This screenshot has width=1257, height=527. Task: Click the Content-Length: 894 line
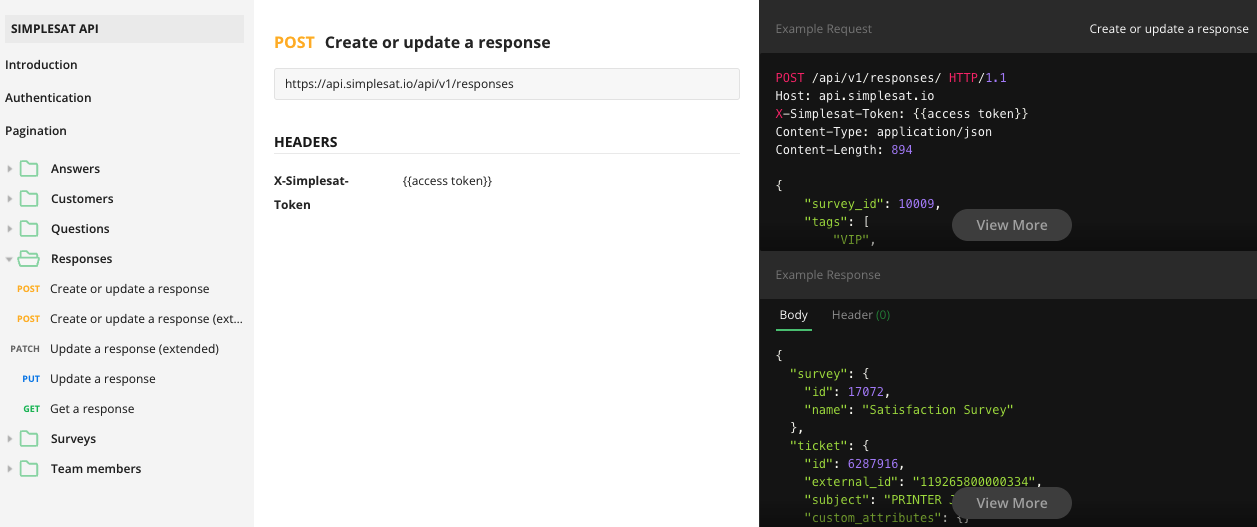844,150
